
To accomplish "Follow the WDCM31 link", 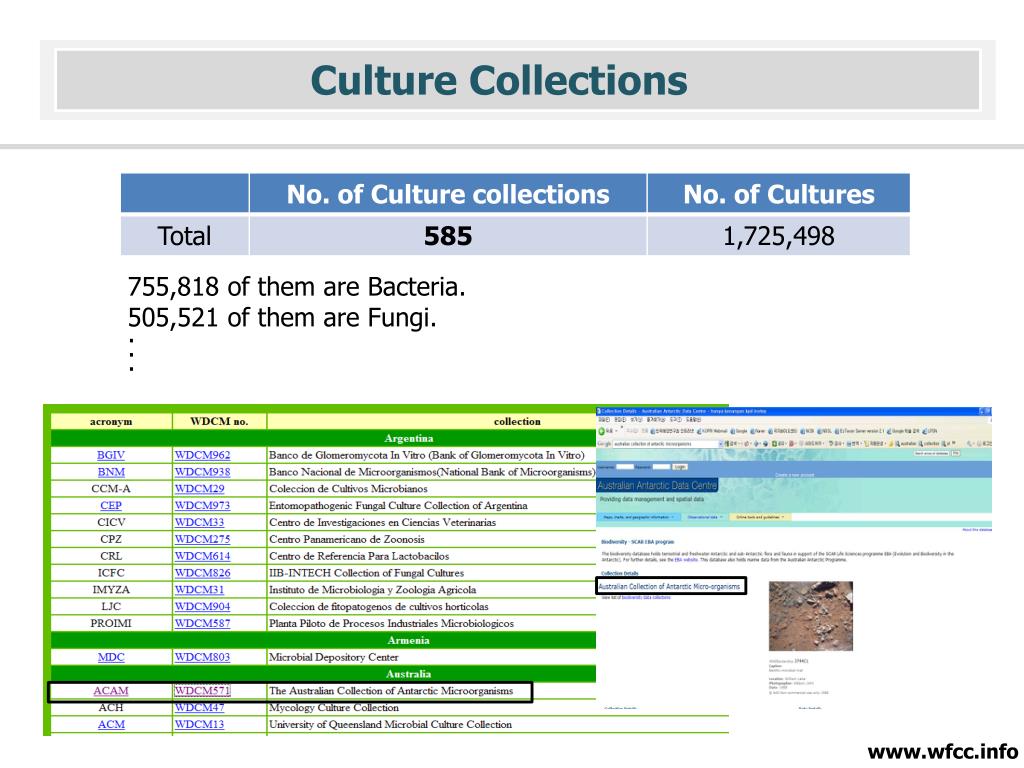I will (x=199, y=590).
